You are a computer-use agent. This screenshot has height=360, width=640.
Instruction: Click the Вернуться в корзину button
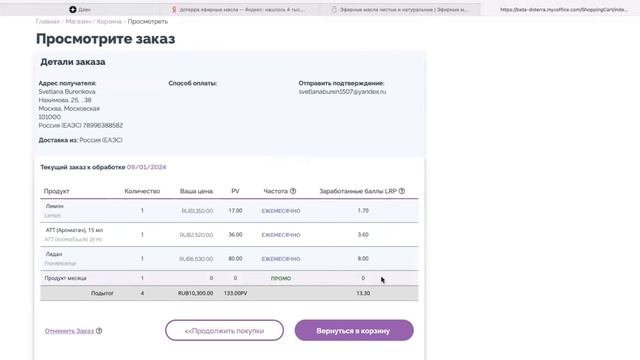pyautogui.click(x=354, y=330)
